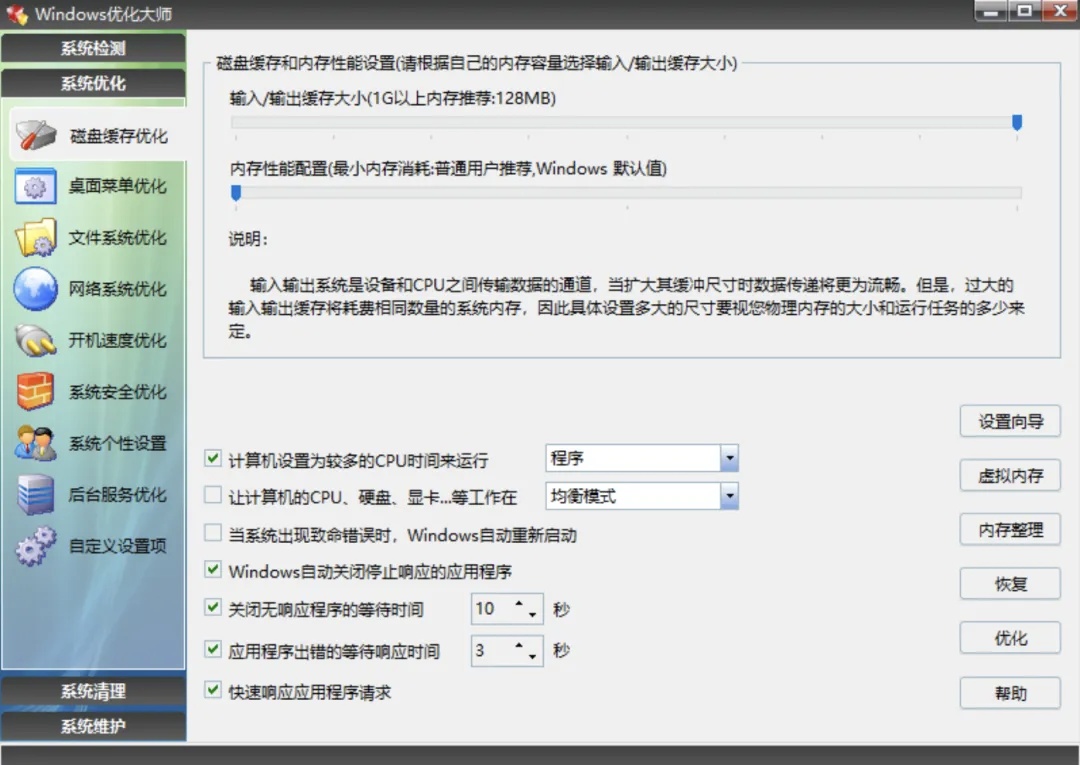Screen dimensions: 1080x765
Task: Select 后台服务优化 text entry
Action: click(x=118, y=494)
